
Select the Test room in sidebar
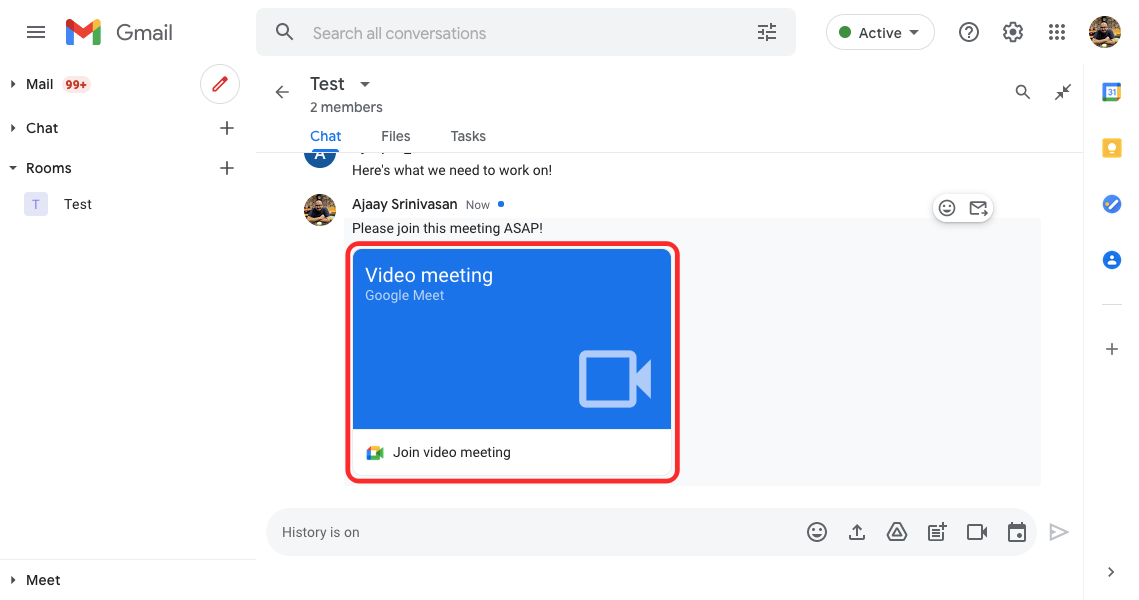coord(77,204)
